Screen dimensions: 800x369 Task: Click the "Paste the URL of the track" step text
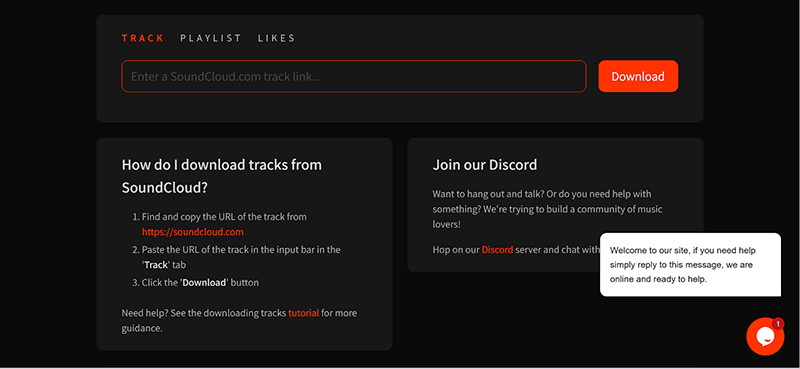click(x=241, y=257)
